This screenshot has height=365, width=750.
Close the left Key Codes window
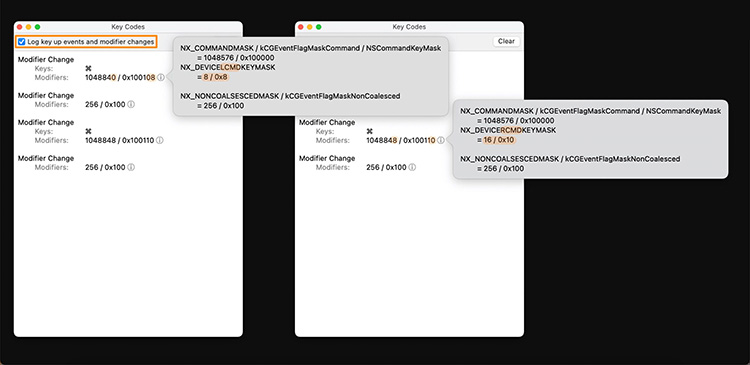coord(20,27)
